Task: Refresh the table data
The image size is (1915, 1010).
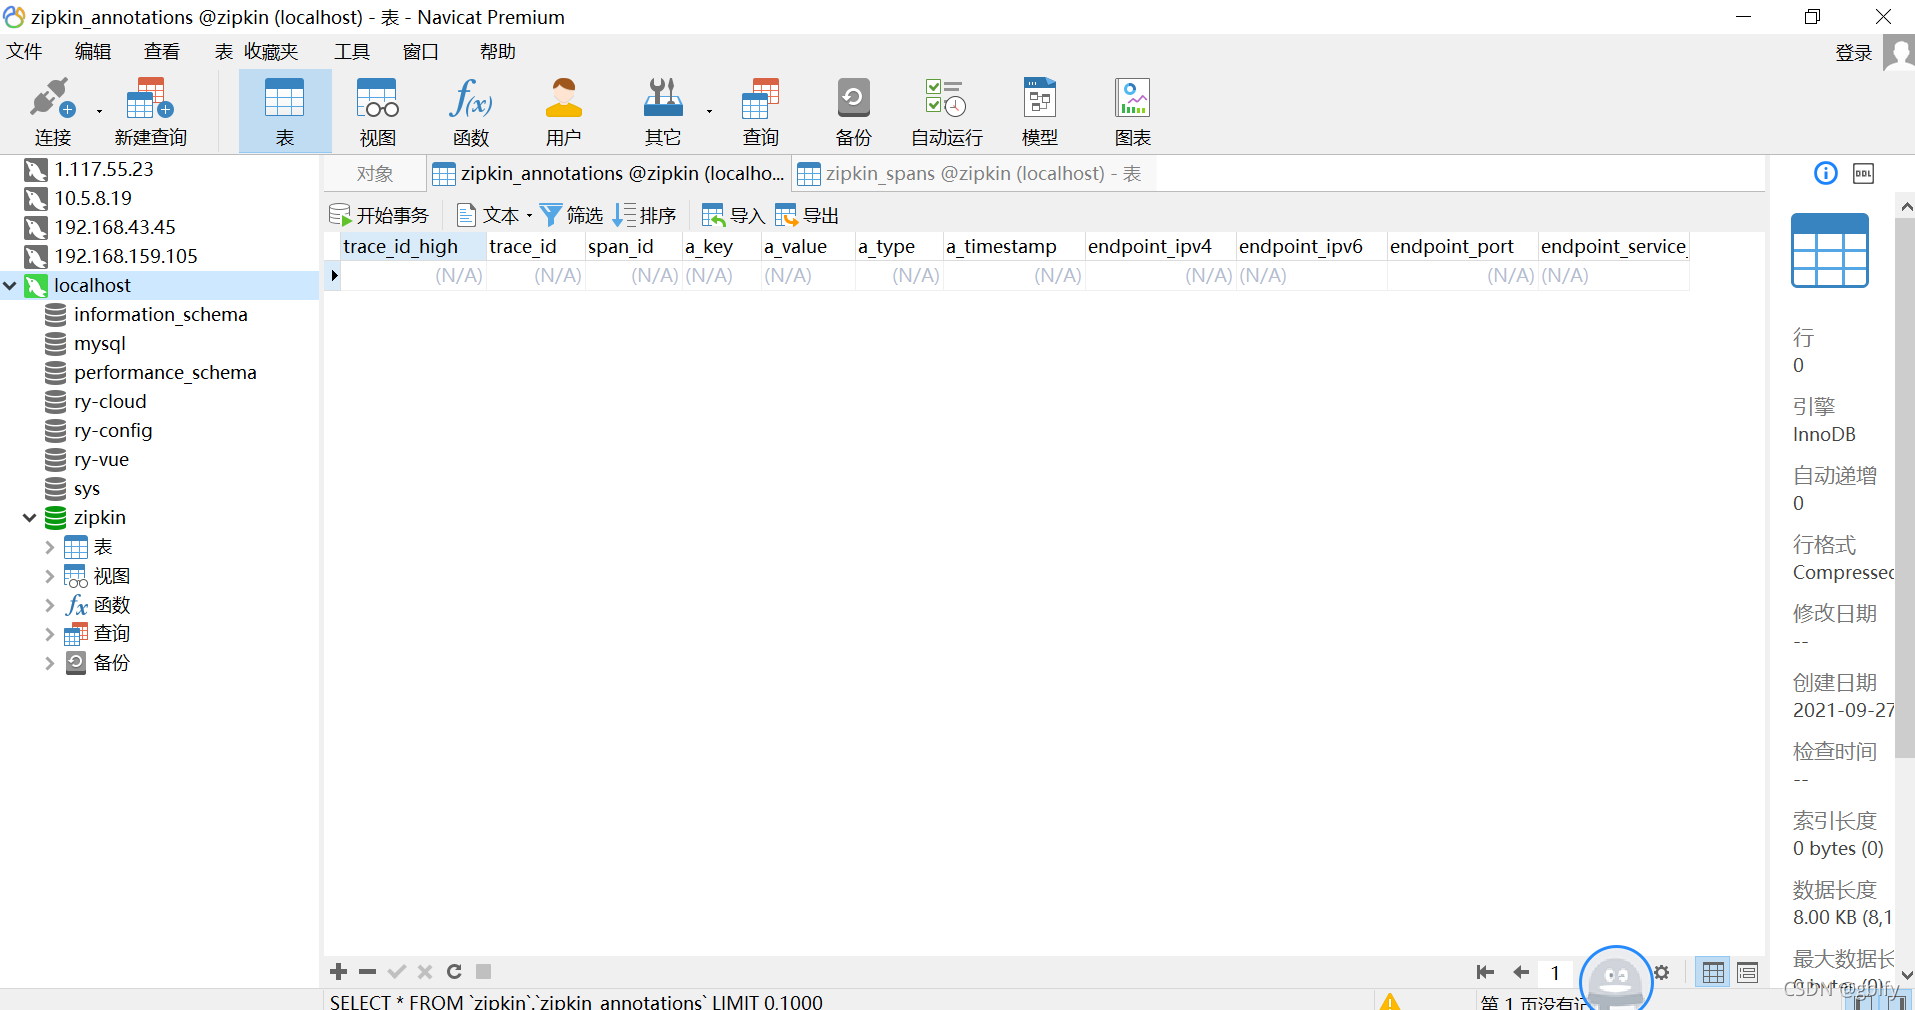Action: point(454,972)
